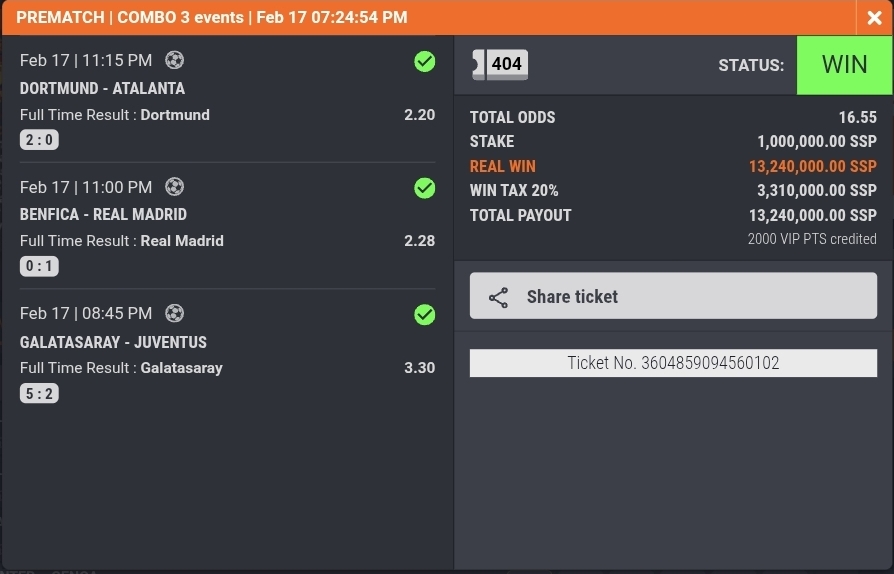This screenshot has width=894, height=574.
Task: Click soccer ball icon for Benfica - Real Madrid
Action: (174, 186)
